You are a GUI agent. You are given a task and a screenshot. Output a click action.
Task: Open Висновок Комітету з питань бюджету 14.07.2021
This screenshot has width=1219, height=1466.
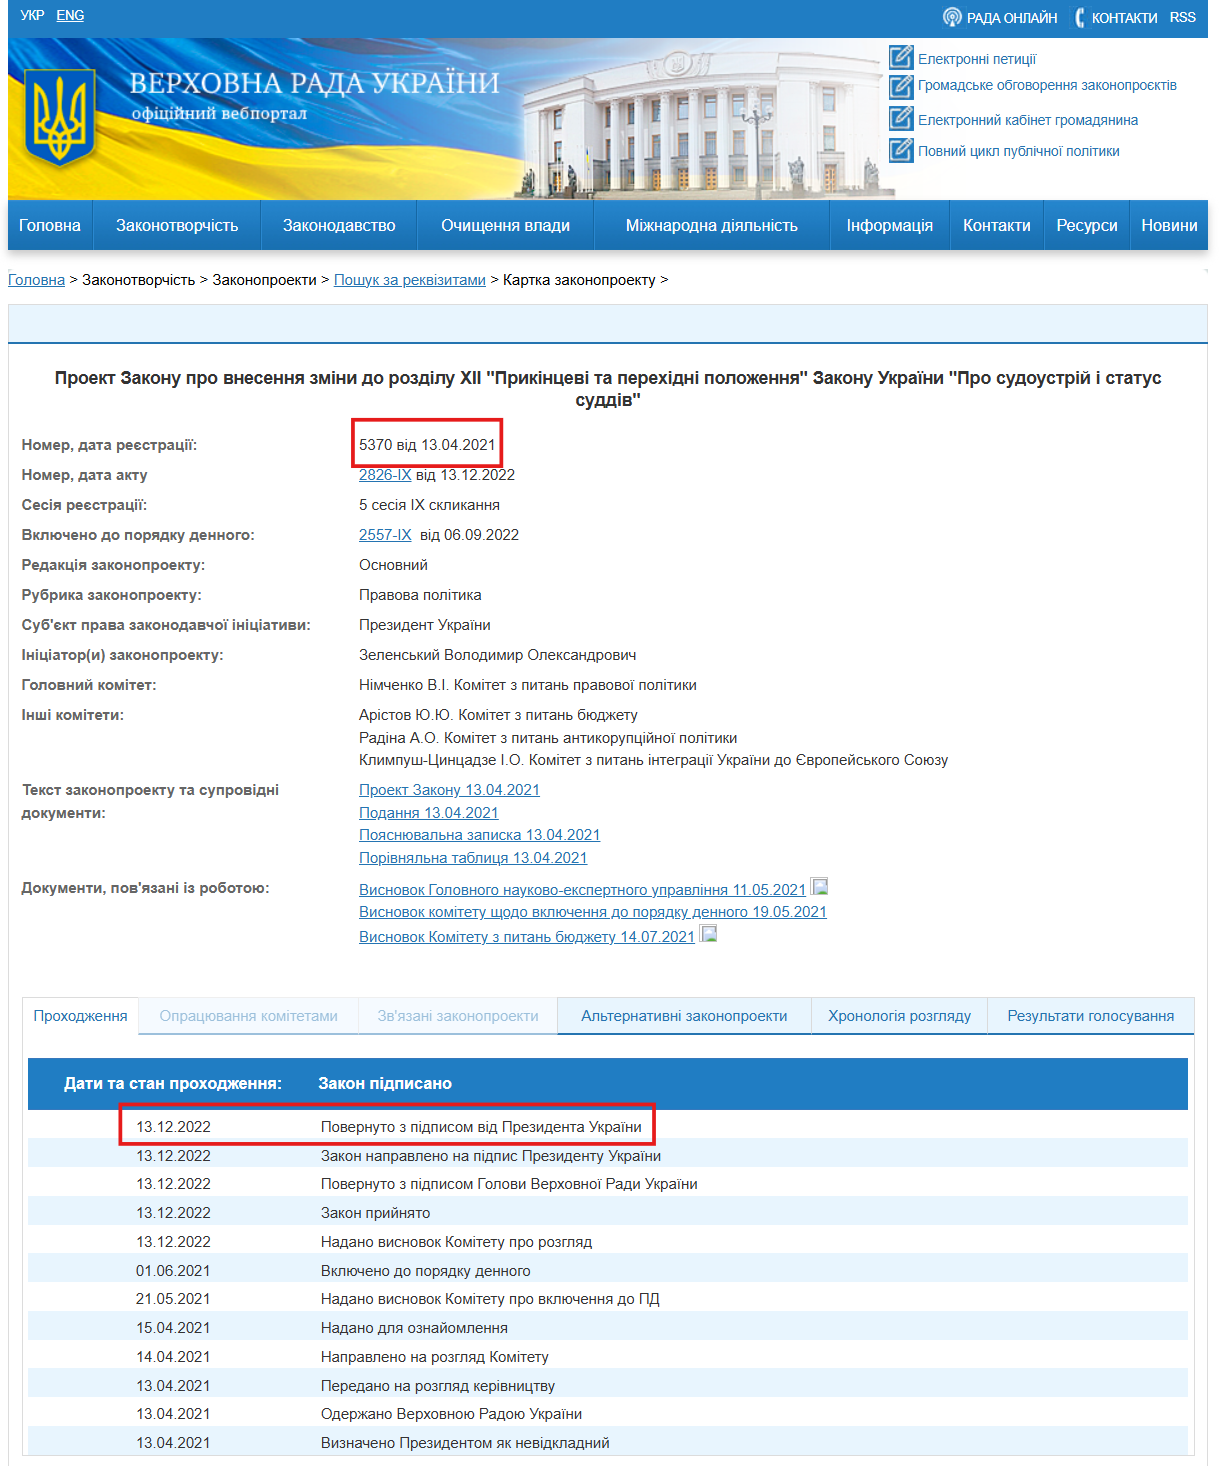pos(527,937)
